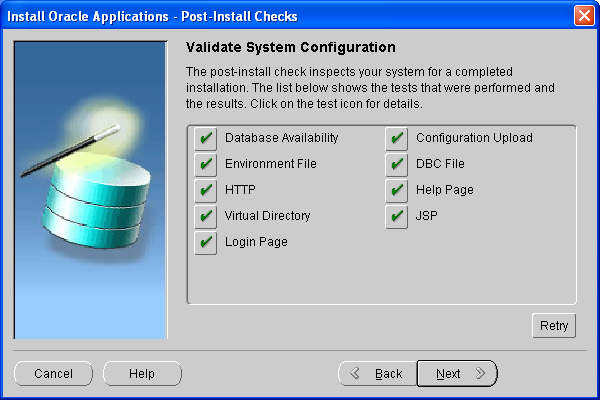Select the Database Availability label
This screenshot has height=400, width=600.
pyautogui.click(x=282, y=138)
